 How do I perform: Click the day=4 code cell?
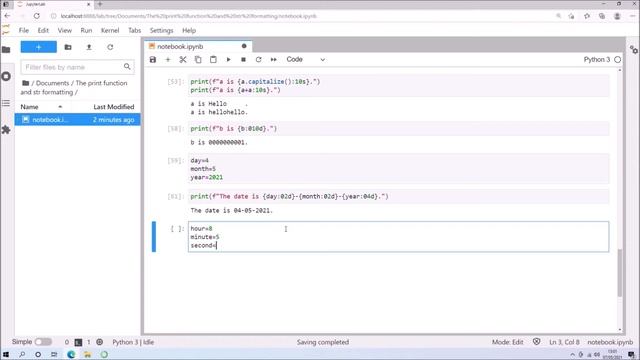point(398,169)
